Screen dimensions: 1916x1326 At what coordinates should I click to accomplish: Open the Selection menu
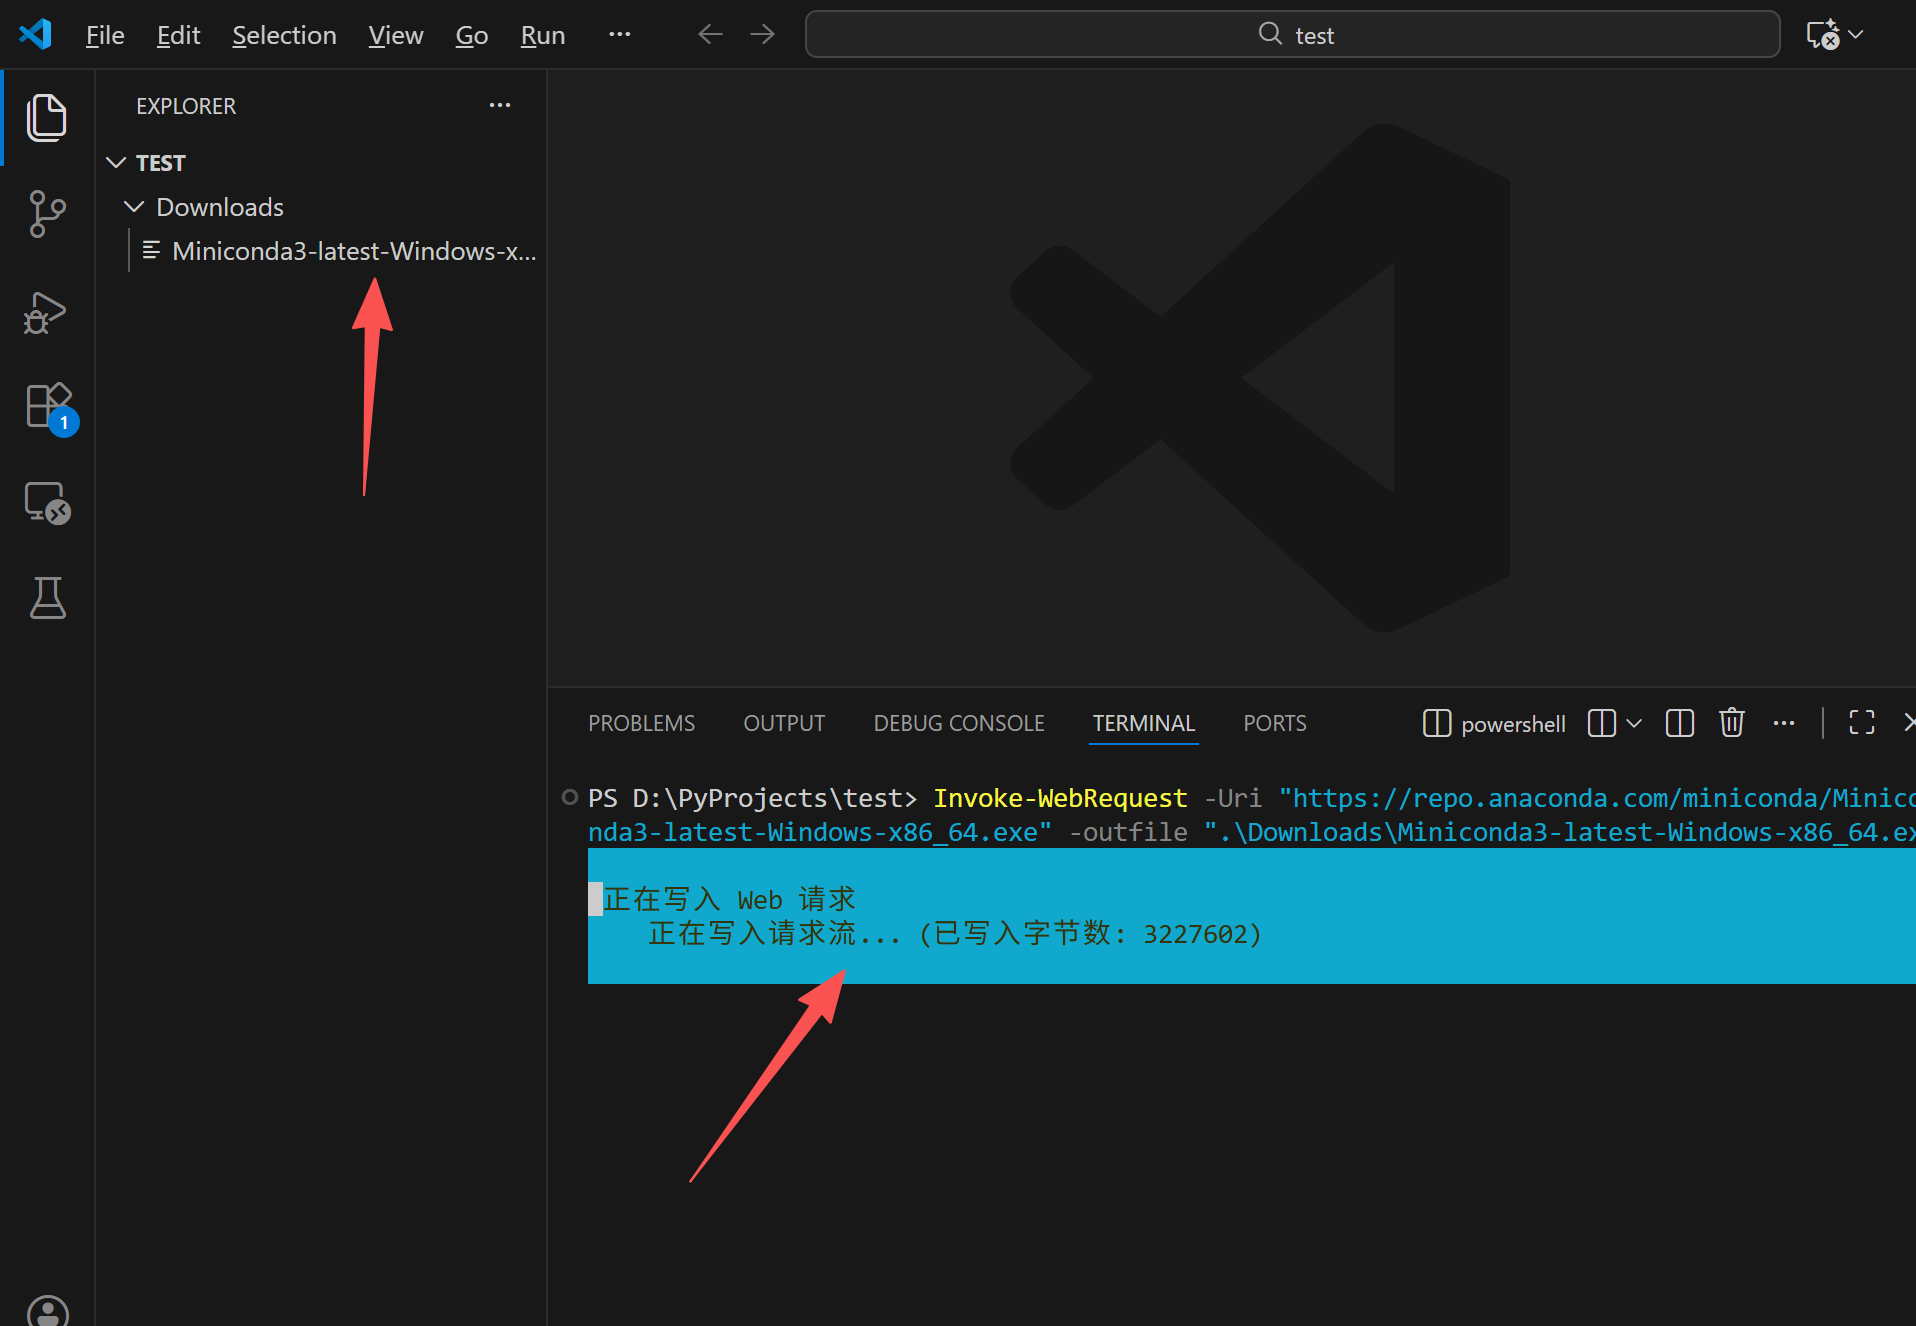pyautogui.click(x=284, y=35)
